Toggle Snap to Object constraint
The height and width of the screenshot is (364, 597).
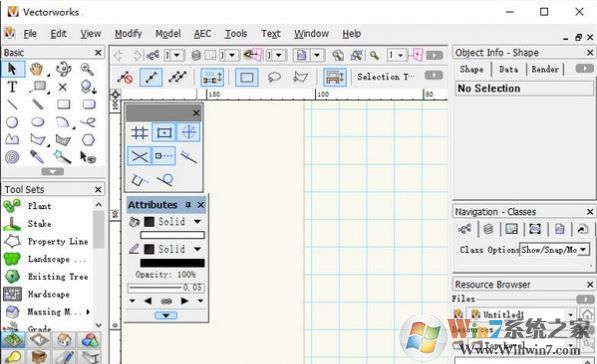pyautogui.click(x=164, y=133)
